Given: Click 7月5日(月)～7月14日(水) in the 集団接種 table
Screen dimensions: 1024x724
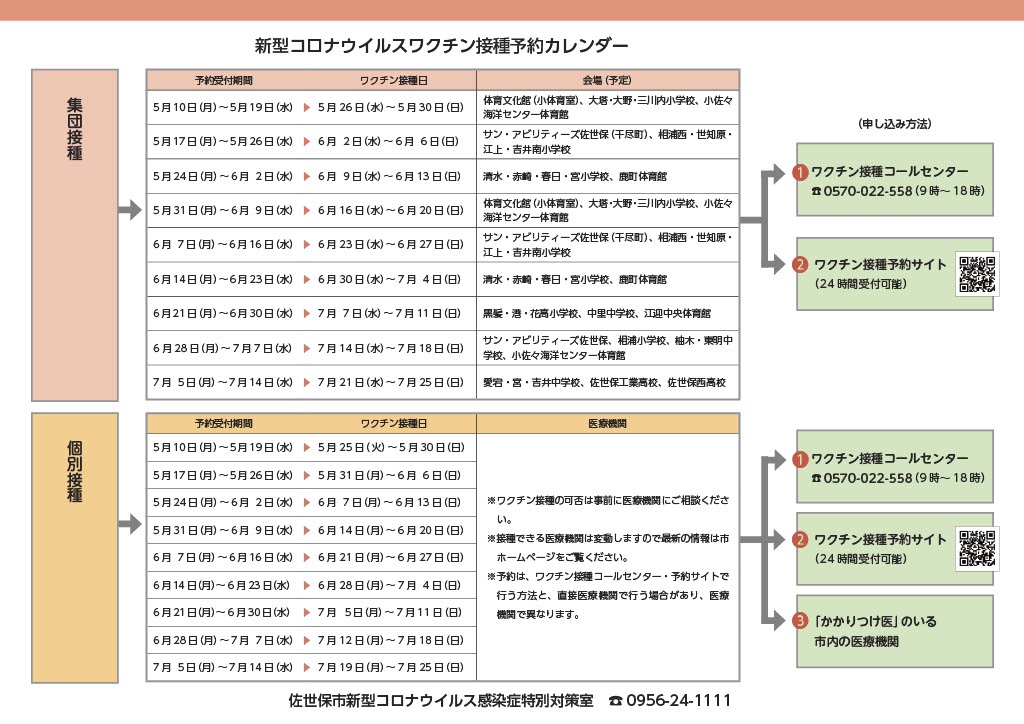Looking at the screenshot, I should (223, 383).
